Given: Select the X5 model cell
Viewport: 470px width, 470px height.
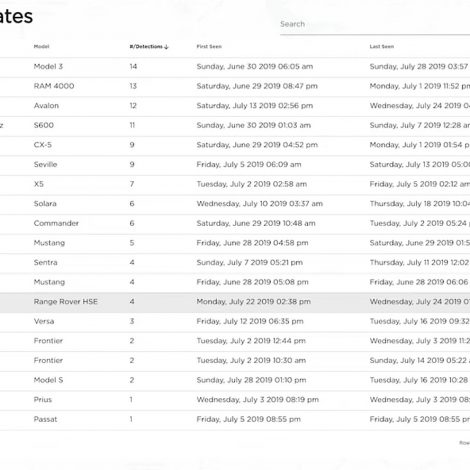Looking at the screenshot, I should (x=39, y=184).
